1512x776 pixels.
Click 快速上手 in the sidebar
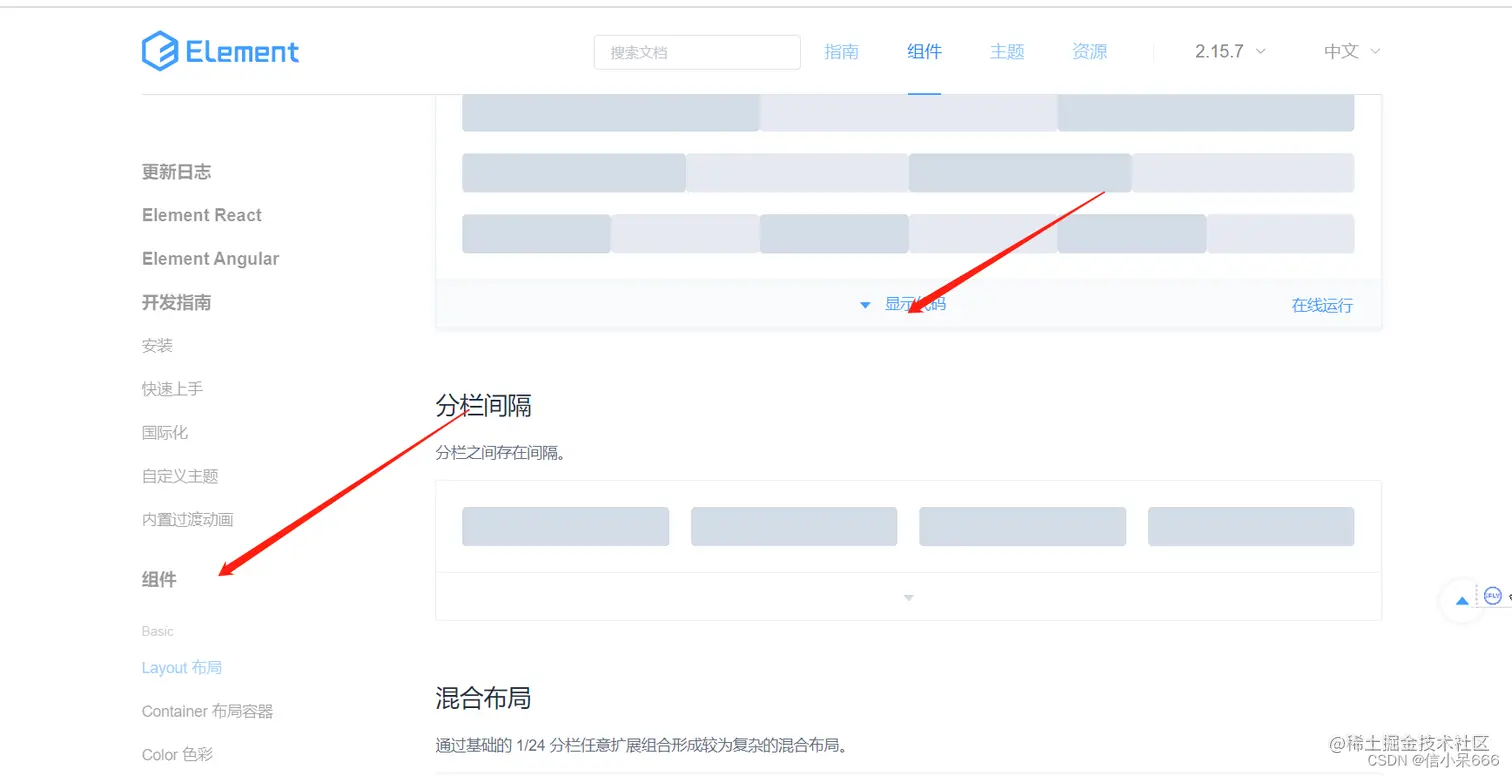[x=172, y=389]
